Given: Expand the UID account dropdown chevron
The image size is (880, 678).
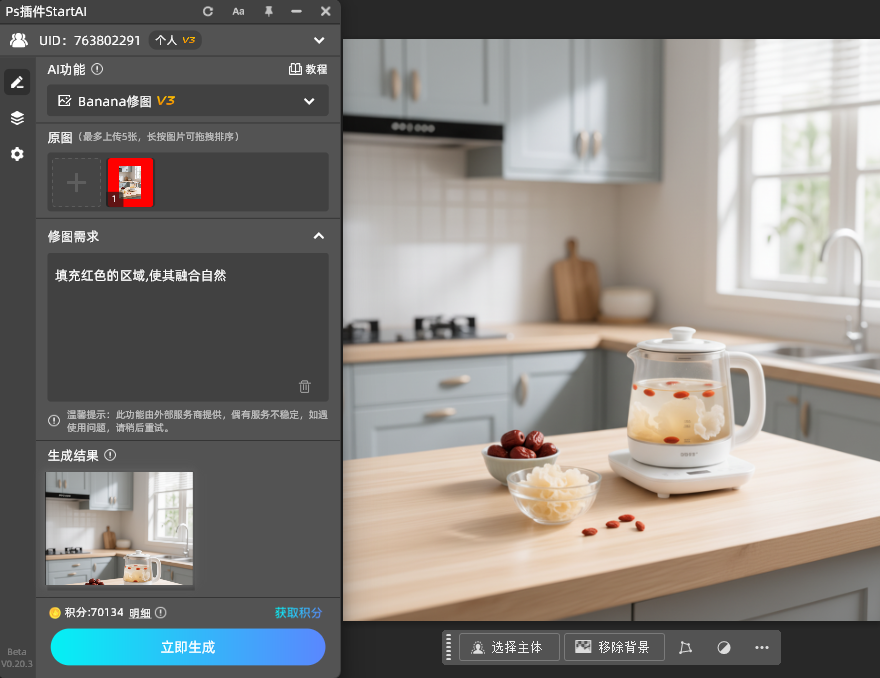Looking at the screenshot, I should point(319,40).
